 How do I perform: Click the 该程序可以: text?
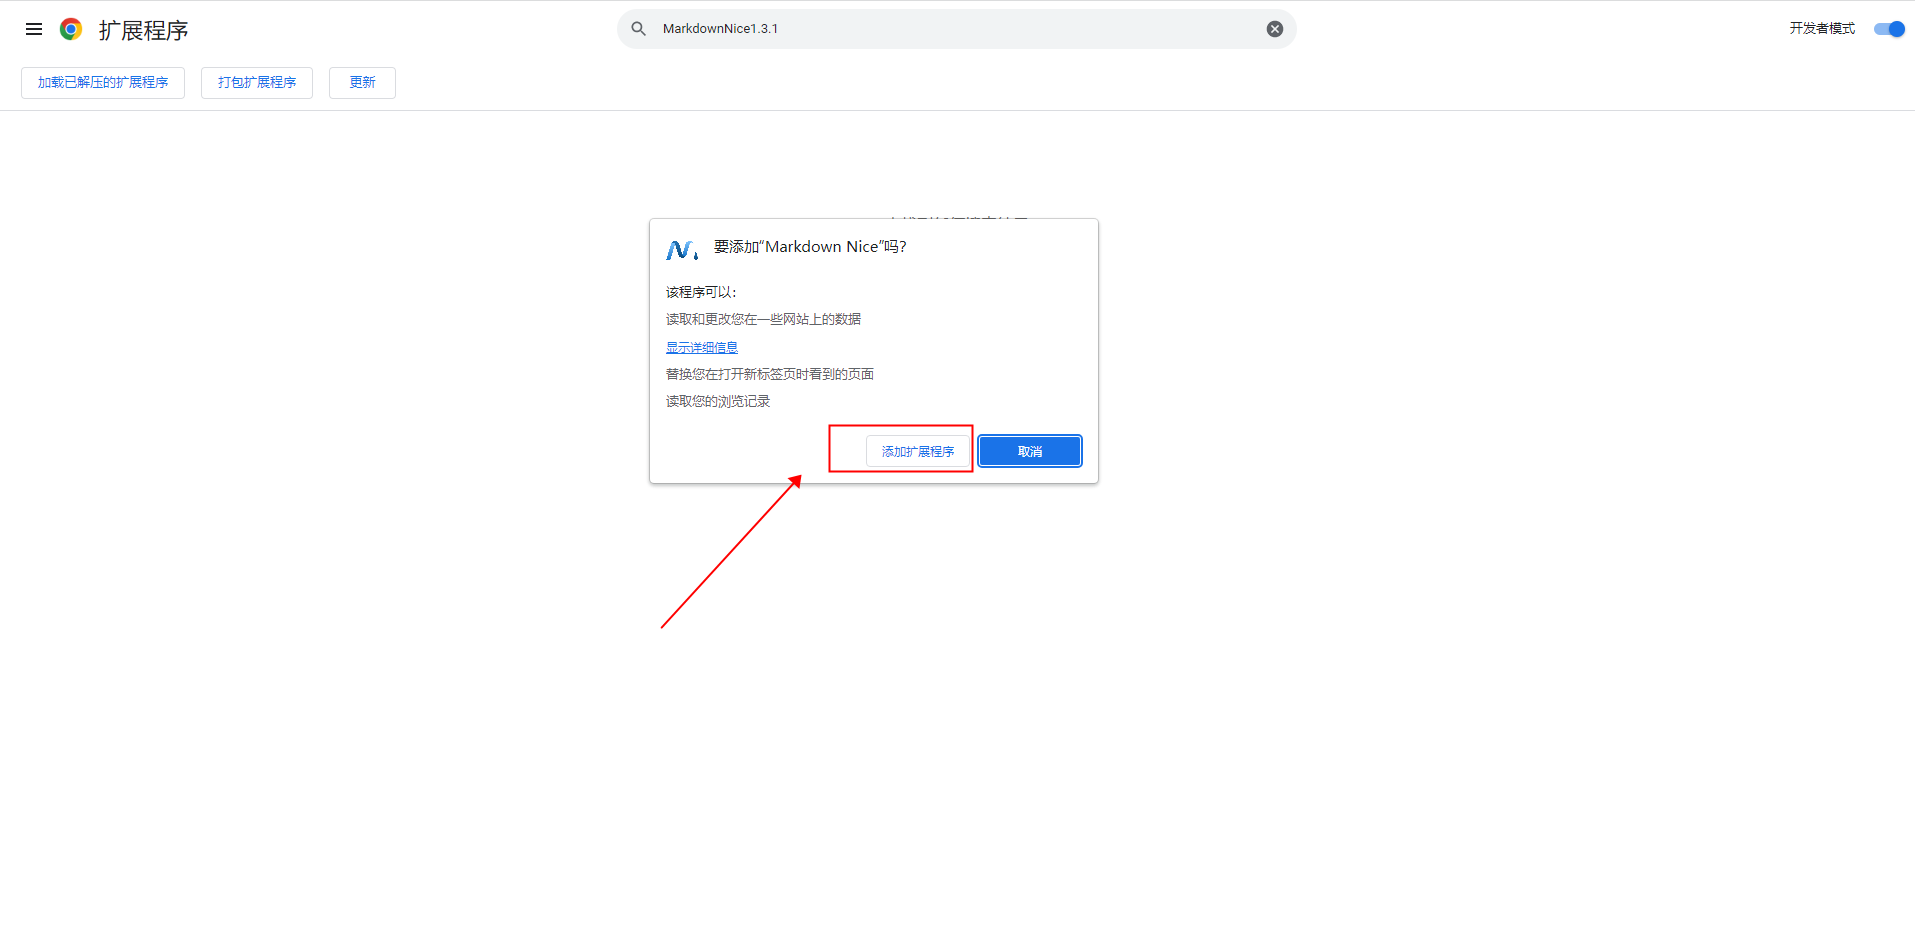coord(701,292)
